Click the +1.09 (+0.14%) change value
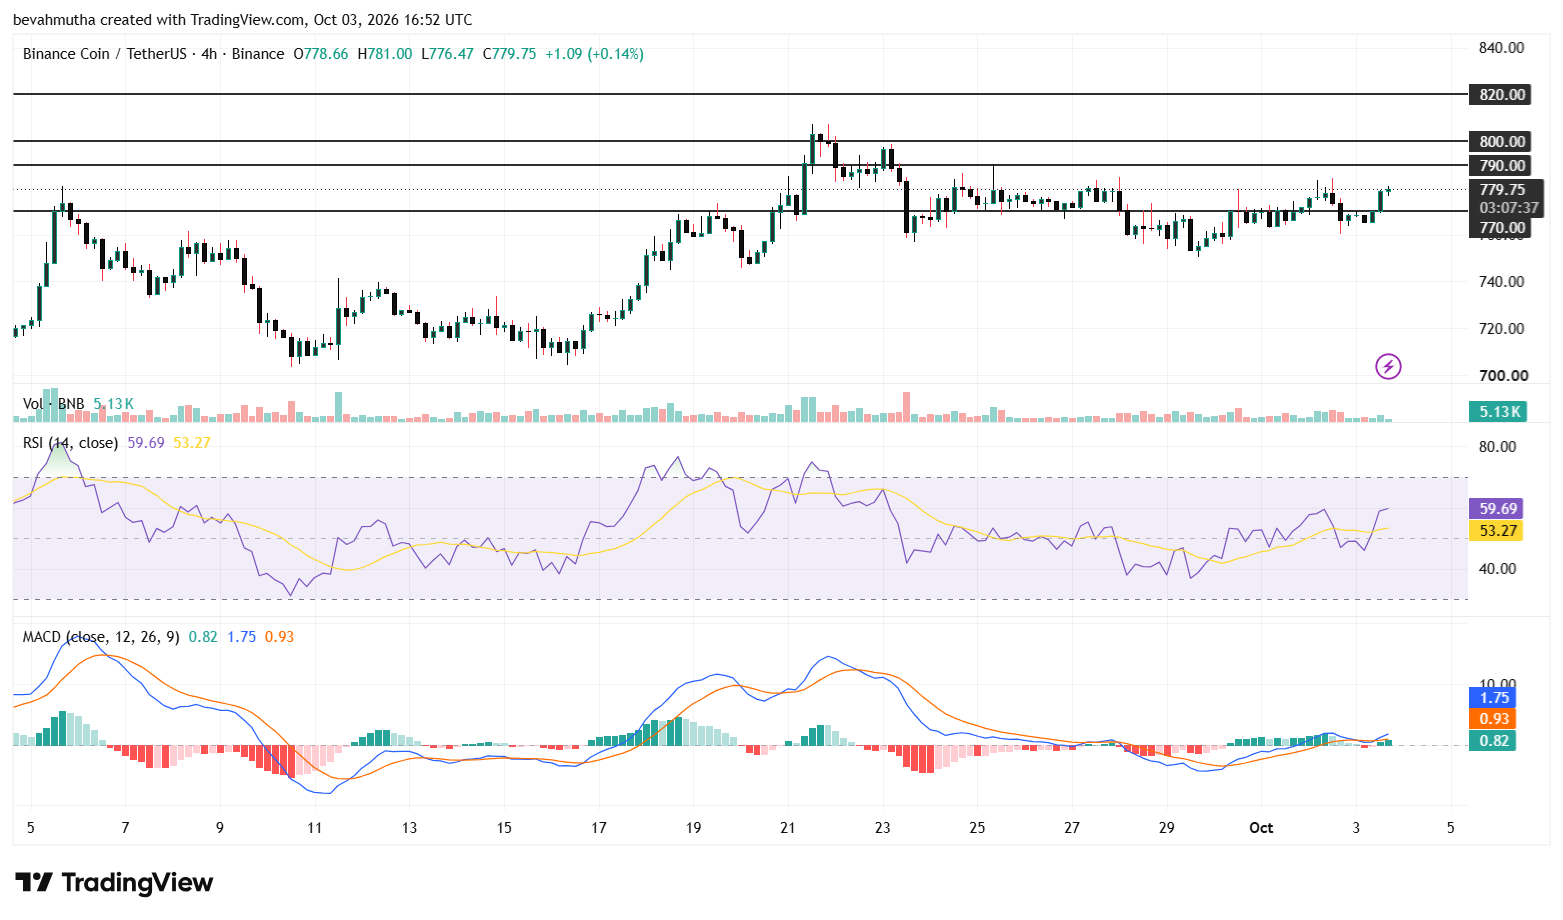Image resolution: width=1563 pixels, height=920 pixels. (x=594, y=54)
